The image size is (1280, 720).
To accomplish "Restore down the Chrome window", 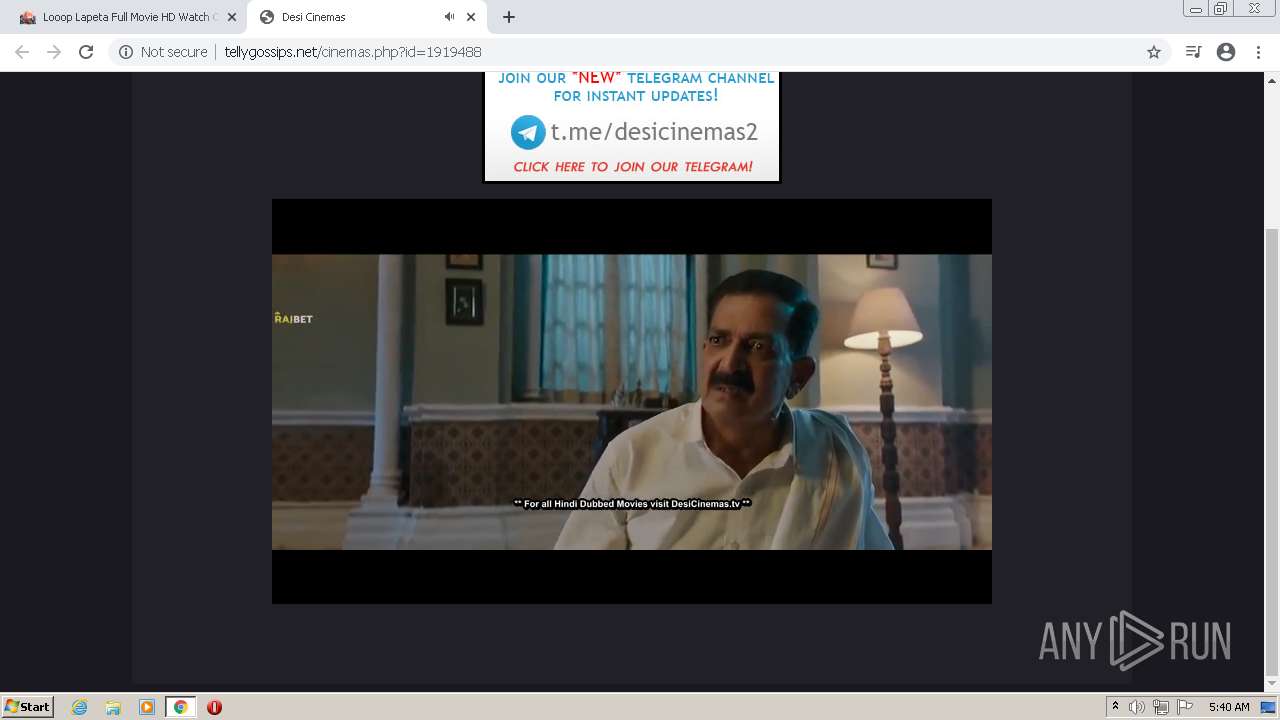I will (1221, 9).
